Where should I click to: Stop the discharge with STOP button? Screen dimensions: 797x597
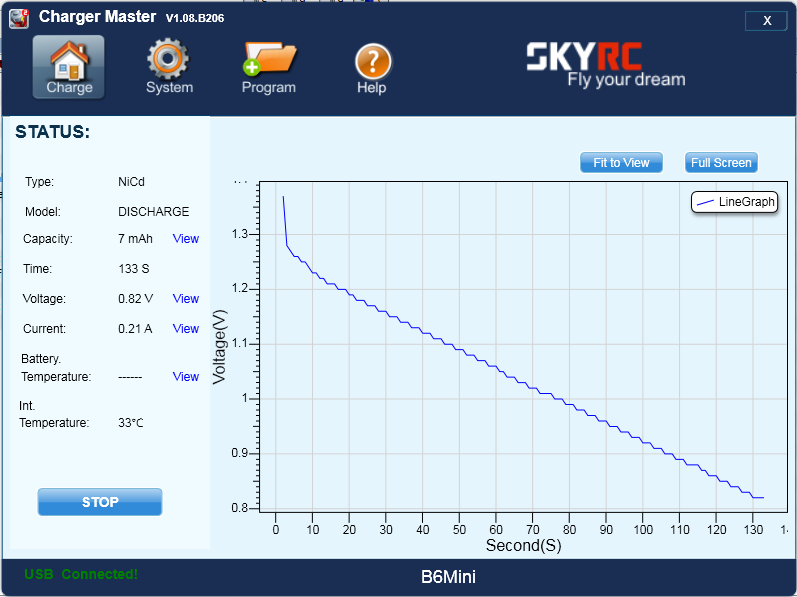point(100,502)
